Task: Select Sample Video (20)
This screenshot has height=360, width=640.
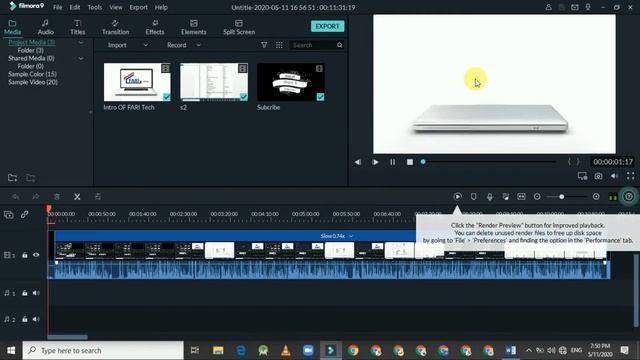Action: tap(33, 82)
